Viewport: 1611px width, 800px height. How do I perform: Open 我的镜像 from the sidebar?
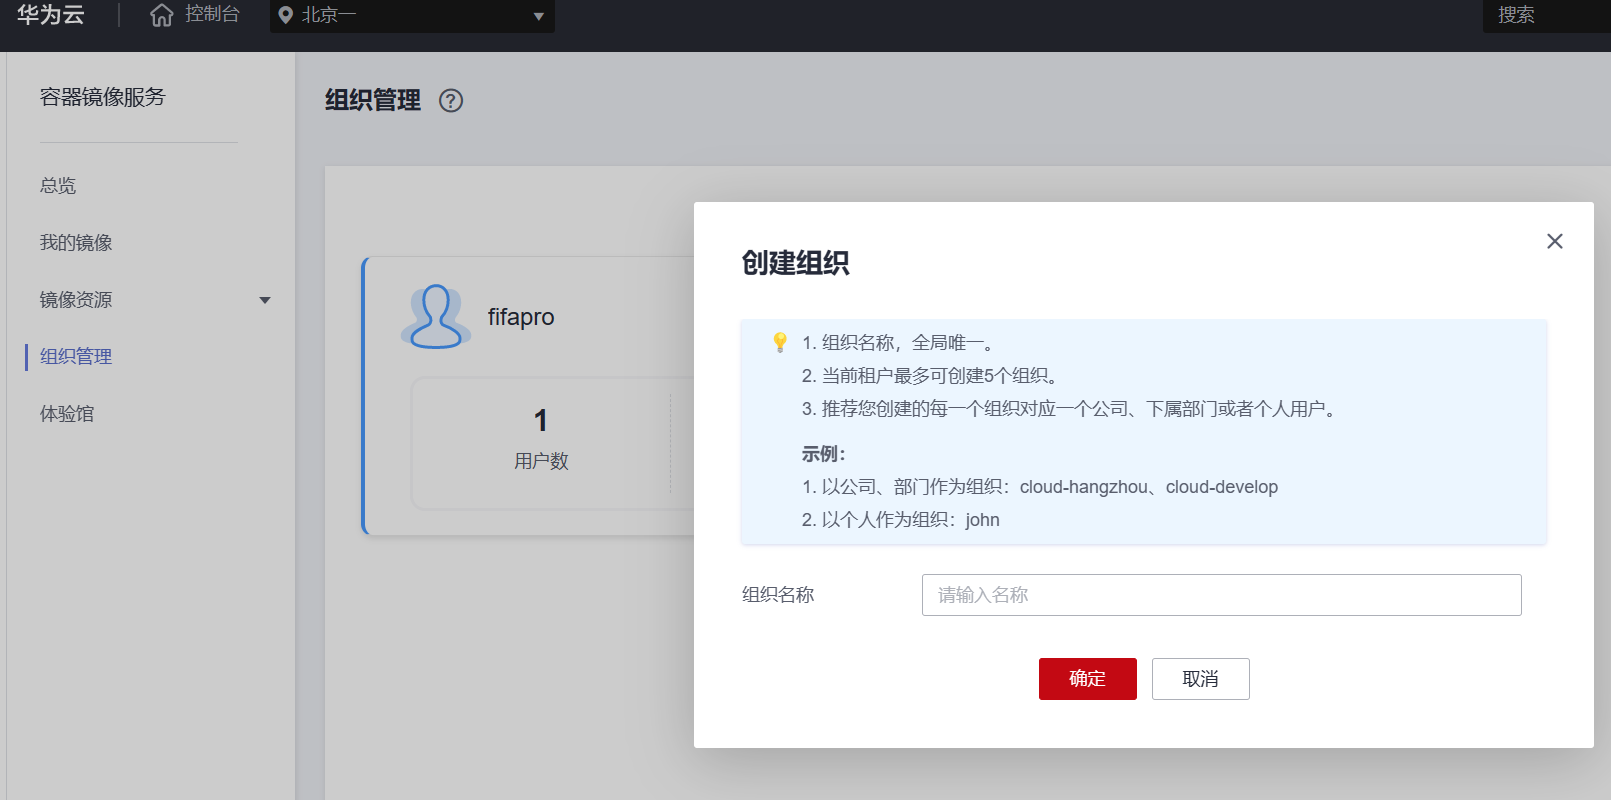tap(76, 243)
